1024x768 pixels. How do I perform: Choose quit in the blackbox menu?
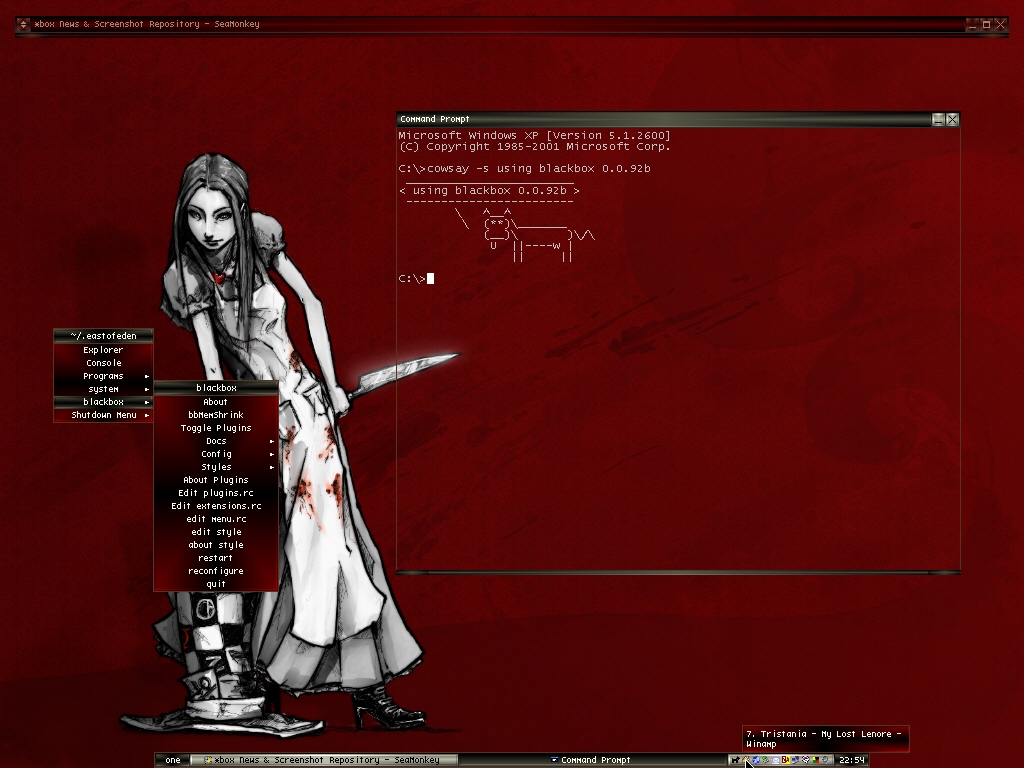[x=216, y=584]
